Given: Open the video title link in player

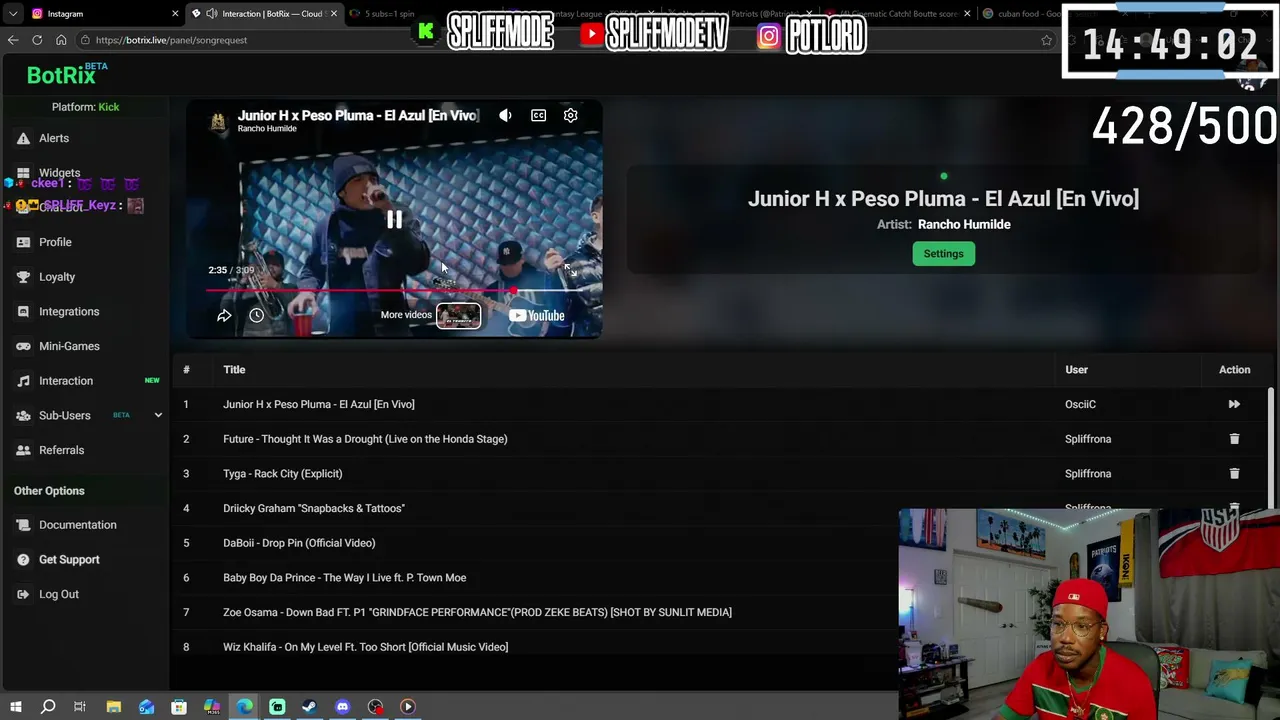Looking at the screenshot, I should click(x=357, y=115).
